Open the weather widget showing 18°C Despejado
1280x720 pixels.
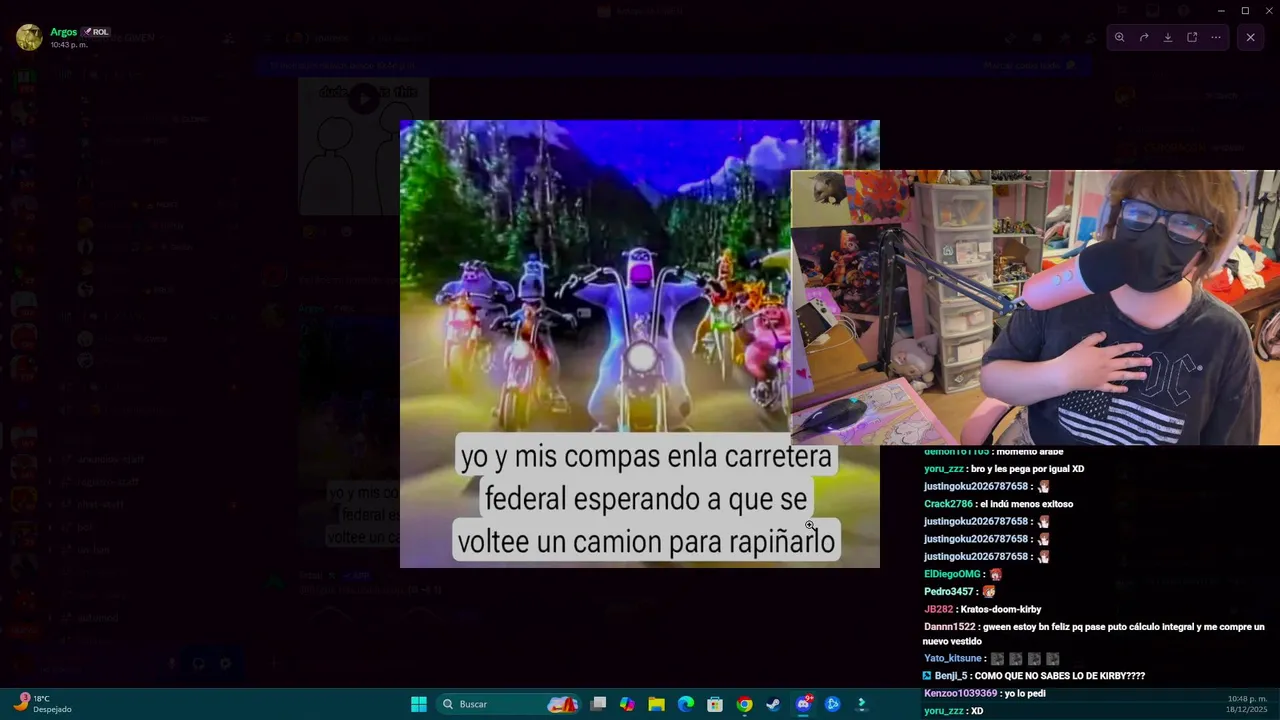pyautogui.click(x=43, y=703)
